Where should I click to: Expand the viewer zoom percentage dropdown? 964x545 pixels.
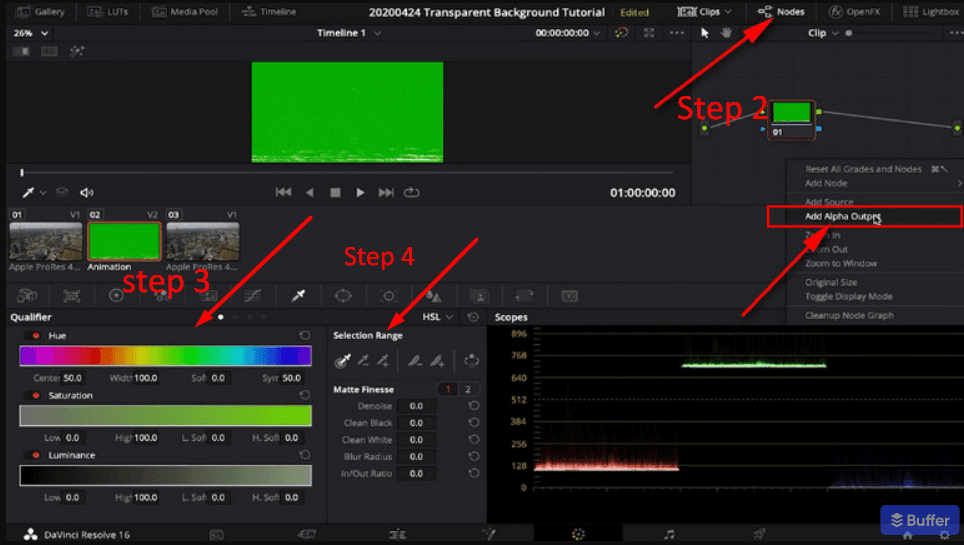30,33
